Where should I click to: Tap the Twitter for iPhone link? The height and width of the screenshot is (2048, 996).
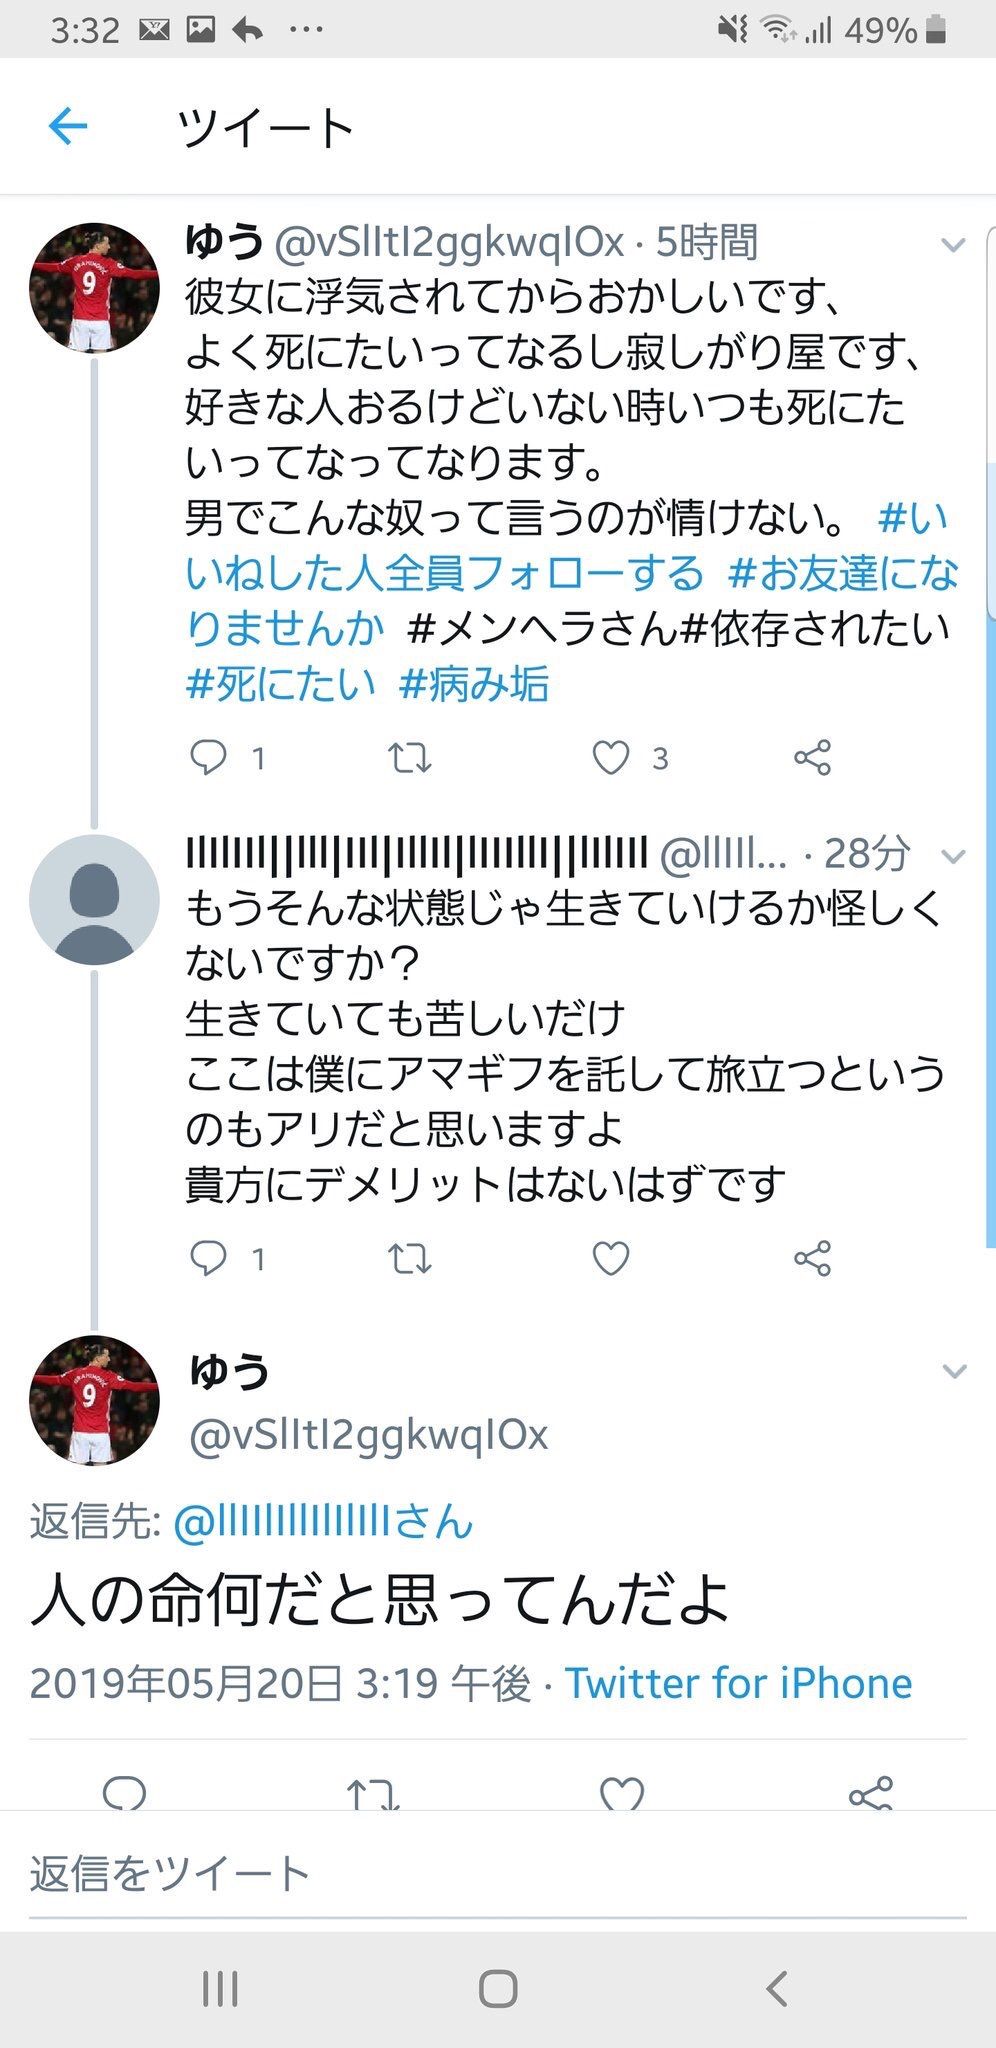coord(738,1683)
